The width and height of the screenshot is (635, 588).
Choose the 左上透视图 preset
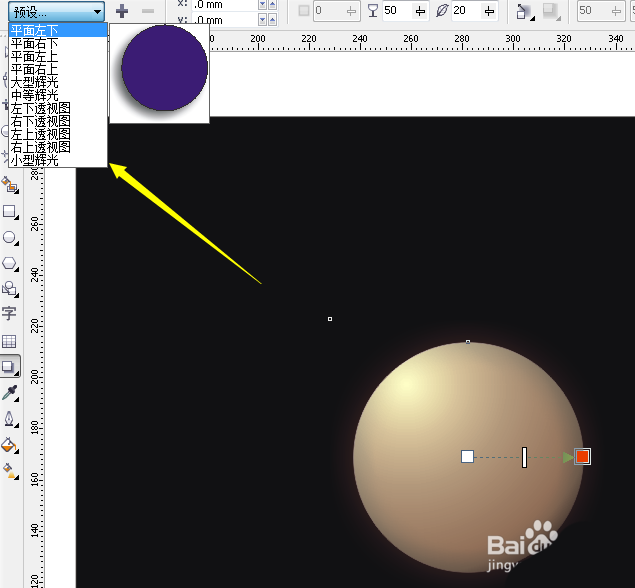pos(58,134)
